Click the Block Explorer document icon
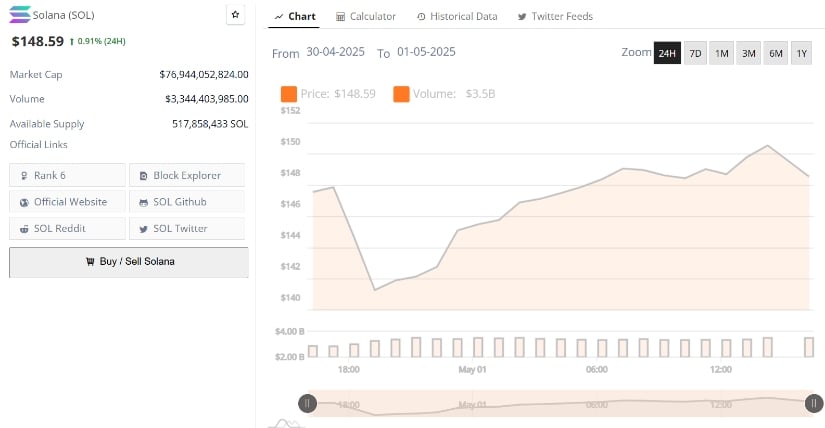The image size is (825, 428). [143, 176]
